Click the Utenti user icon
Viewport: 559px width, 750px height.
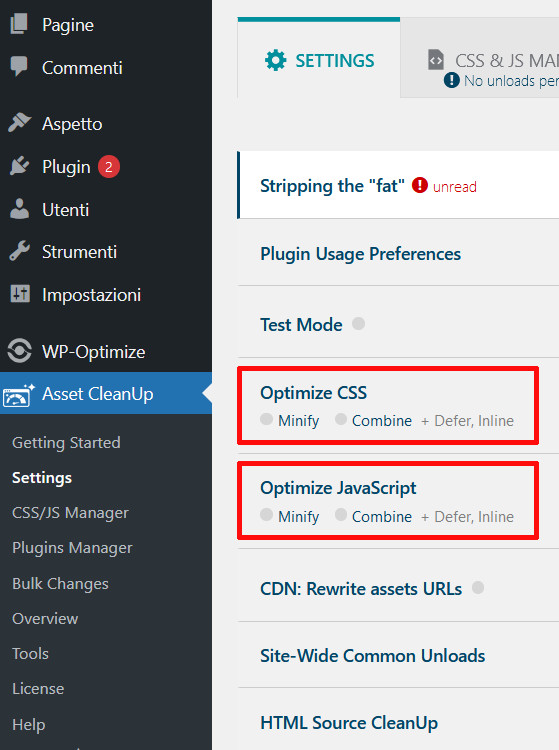pos(19,209)
